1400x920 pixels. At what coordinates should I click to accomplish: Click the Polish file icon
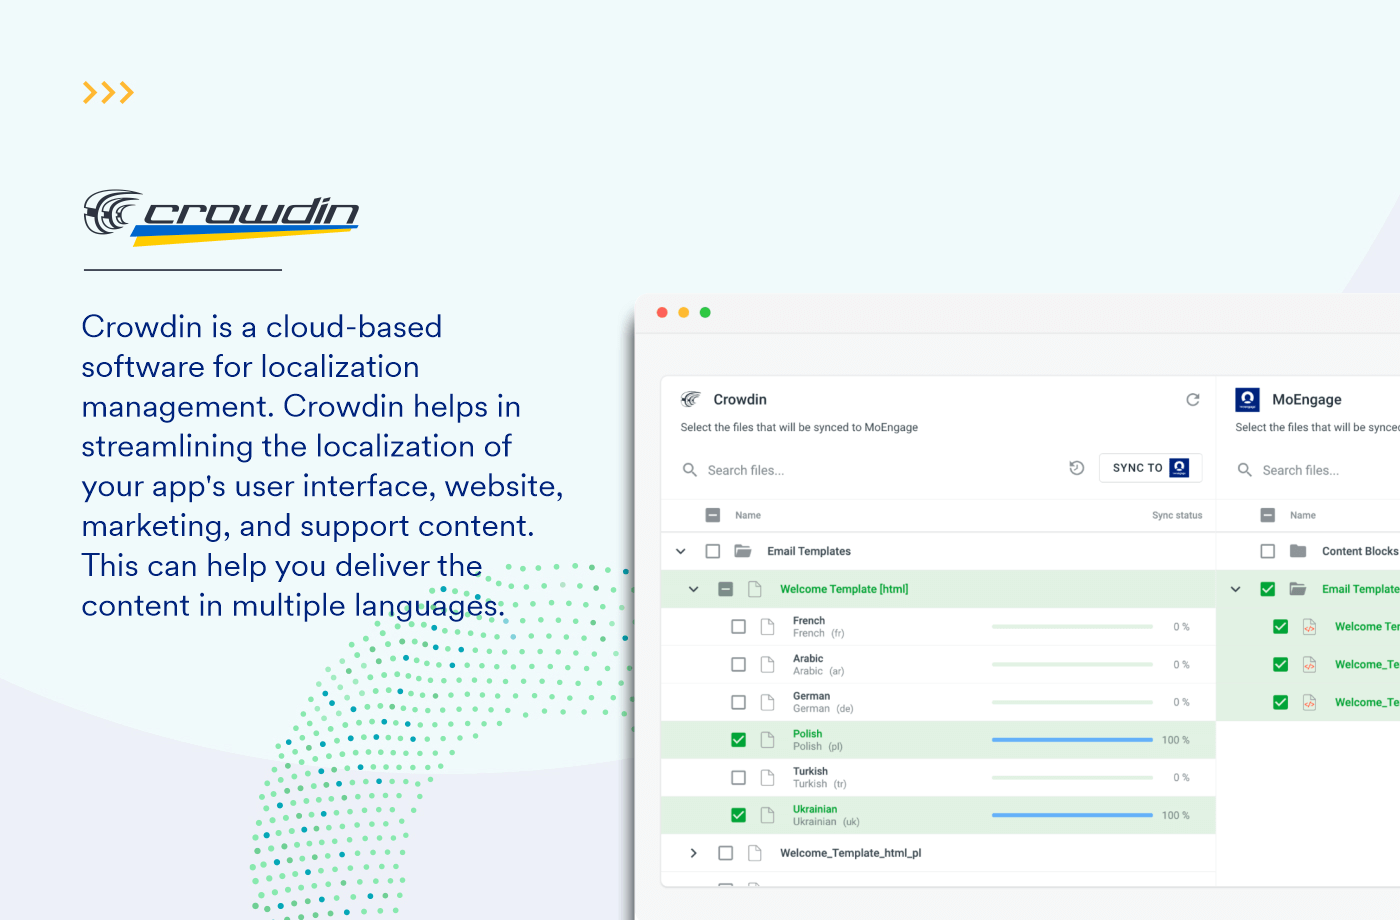[768, 740]
